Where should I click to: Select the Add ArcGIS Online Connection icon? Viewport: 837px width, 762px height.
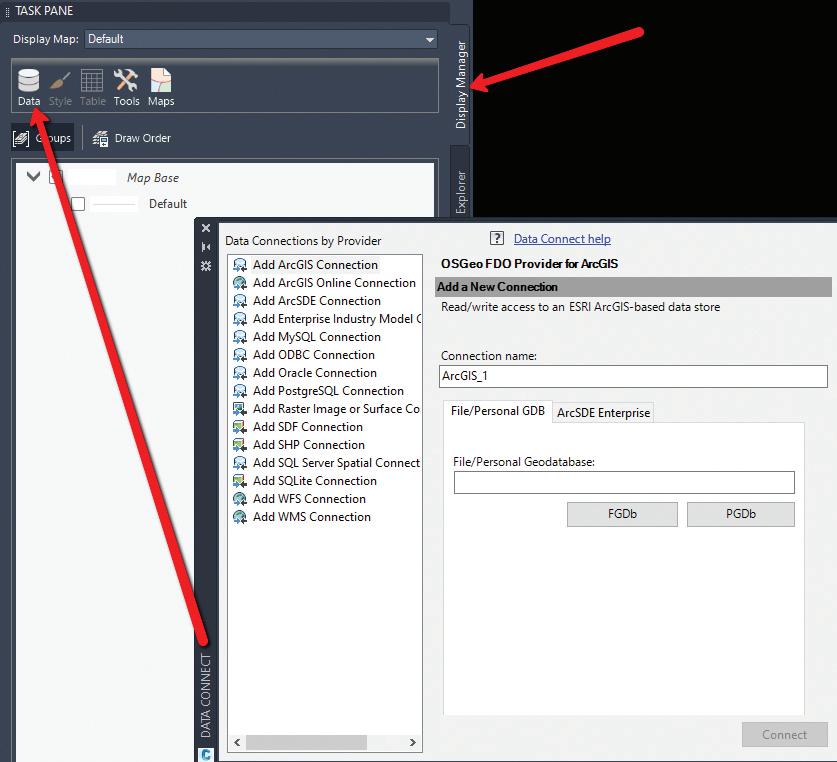coord(240,283)
